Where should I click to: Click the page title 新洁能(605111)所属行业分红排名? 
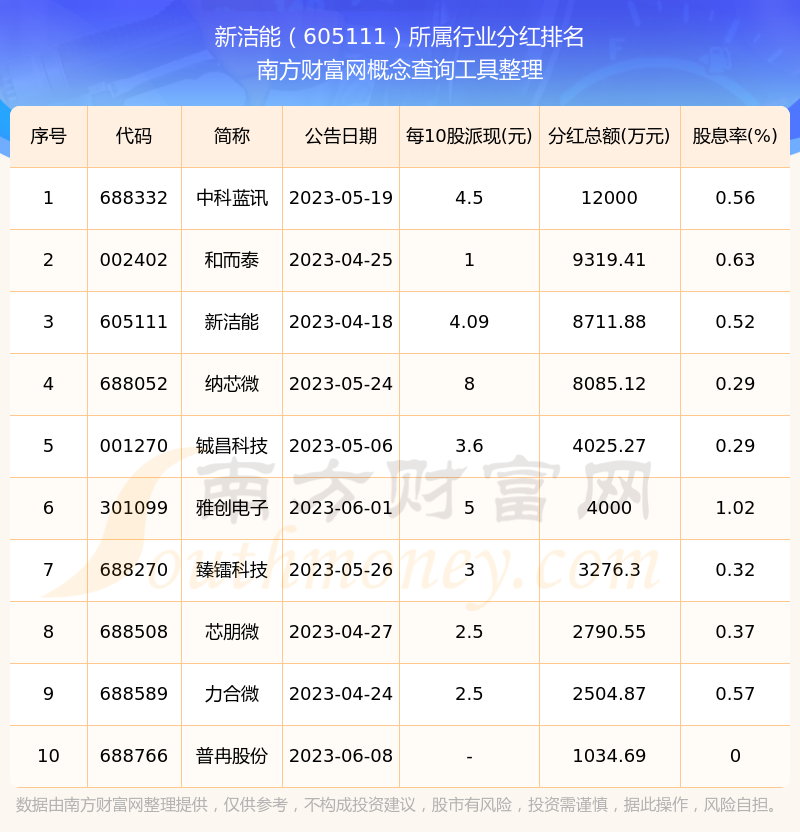[400, 37]
